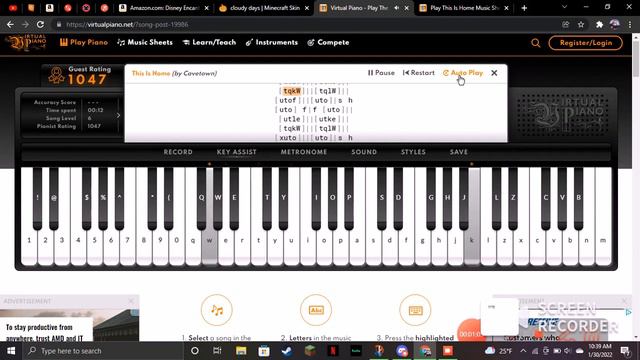Pause the song playback
Image resolution: width=640 pixels, height=360 pixels.
click(x=381, y=73)
